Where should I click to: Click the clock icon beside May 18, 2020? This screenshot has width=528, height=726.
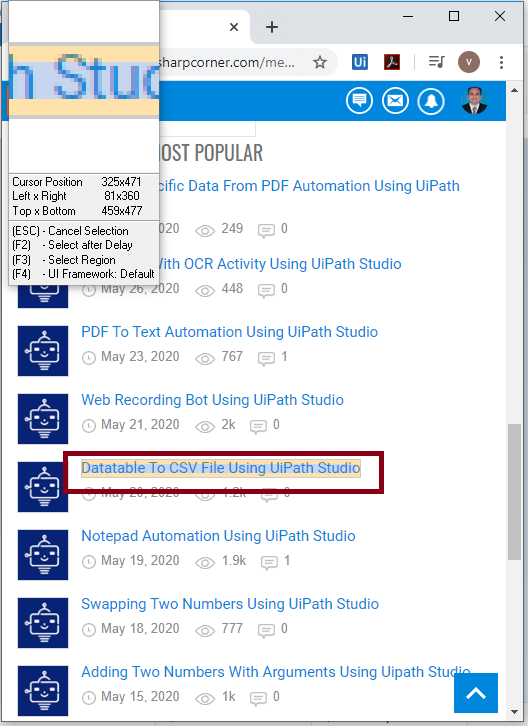coord(89,630)
